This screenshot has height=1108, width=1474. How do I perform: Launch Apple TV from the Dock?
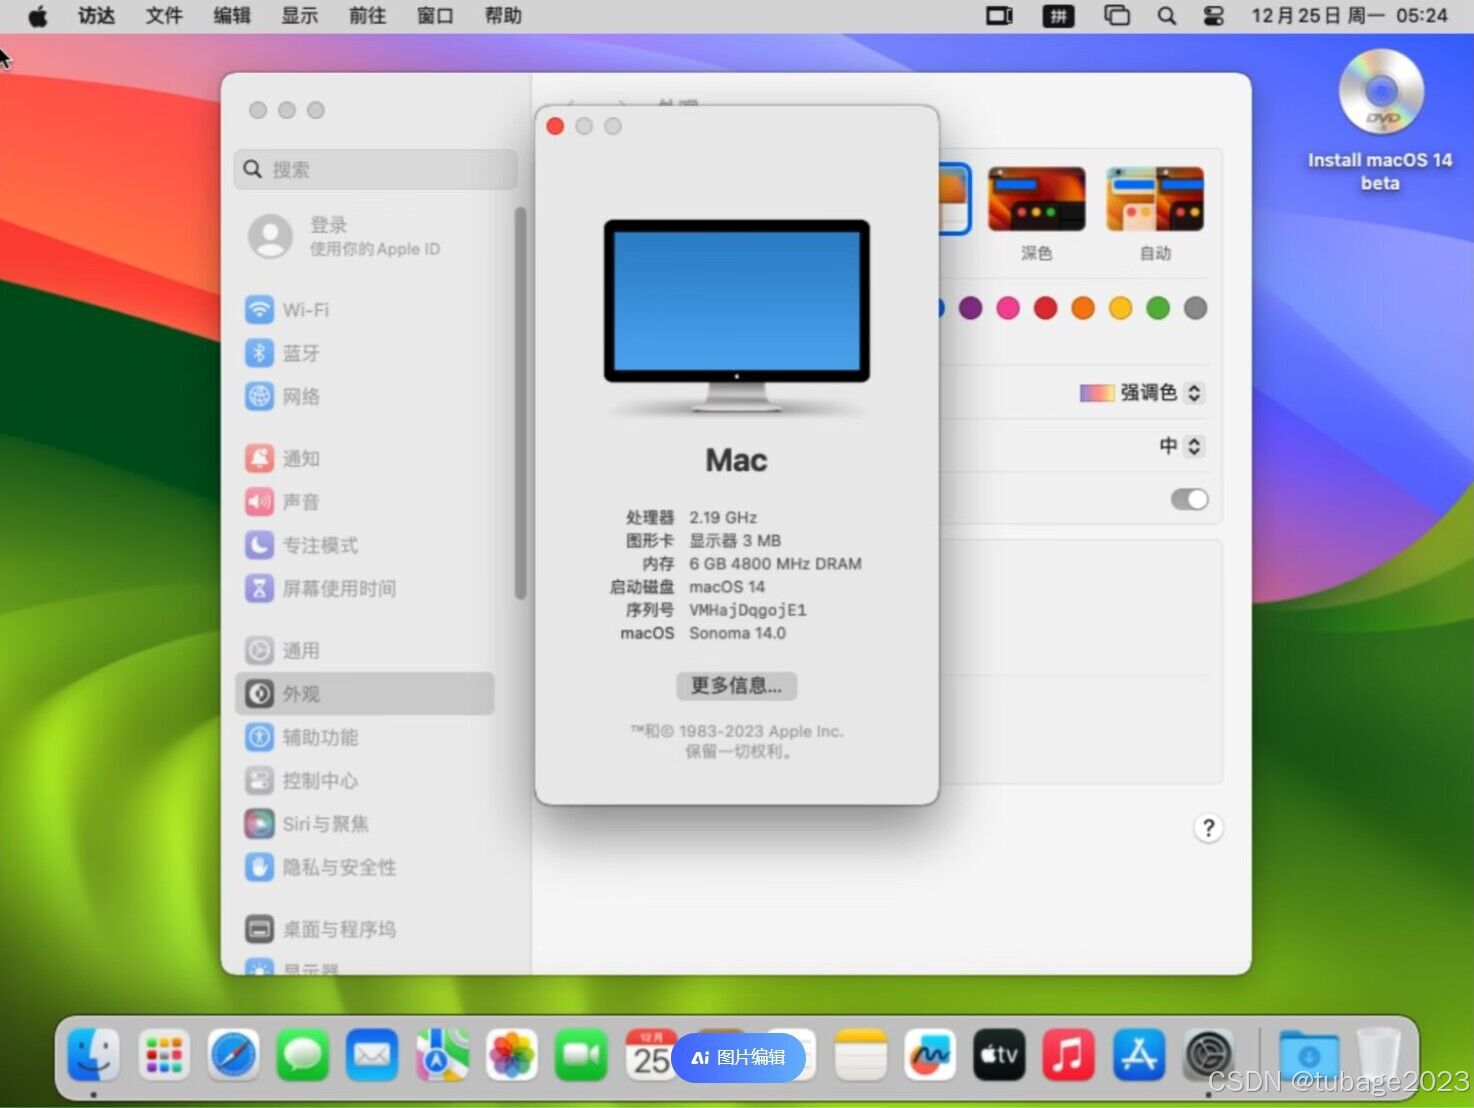[999, 1055]
